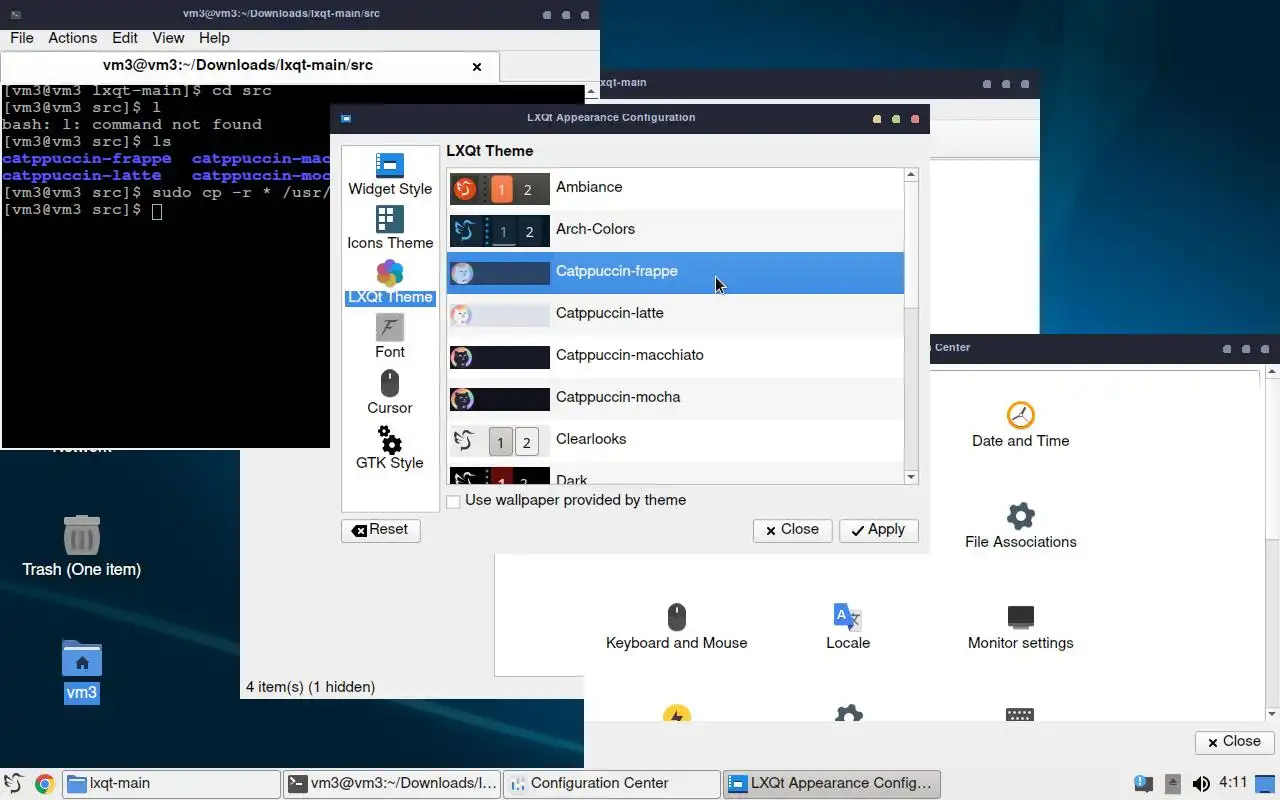Screen dimensions: 1280x800
Task: Open the Icons Theme section
Action: tap(390, 229)
